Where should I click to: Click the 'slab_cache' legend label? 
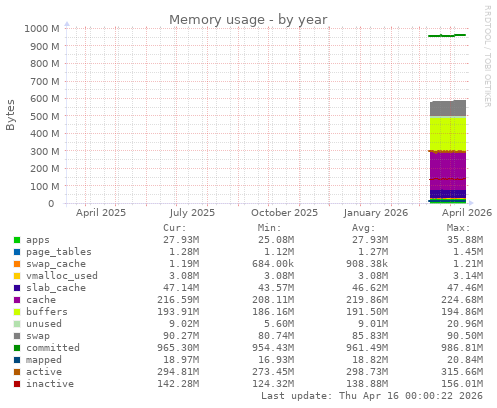click(x=56, y=288)
